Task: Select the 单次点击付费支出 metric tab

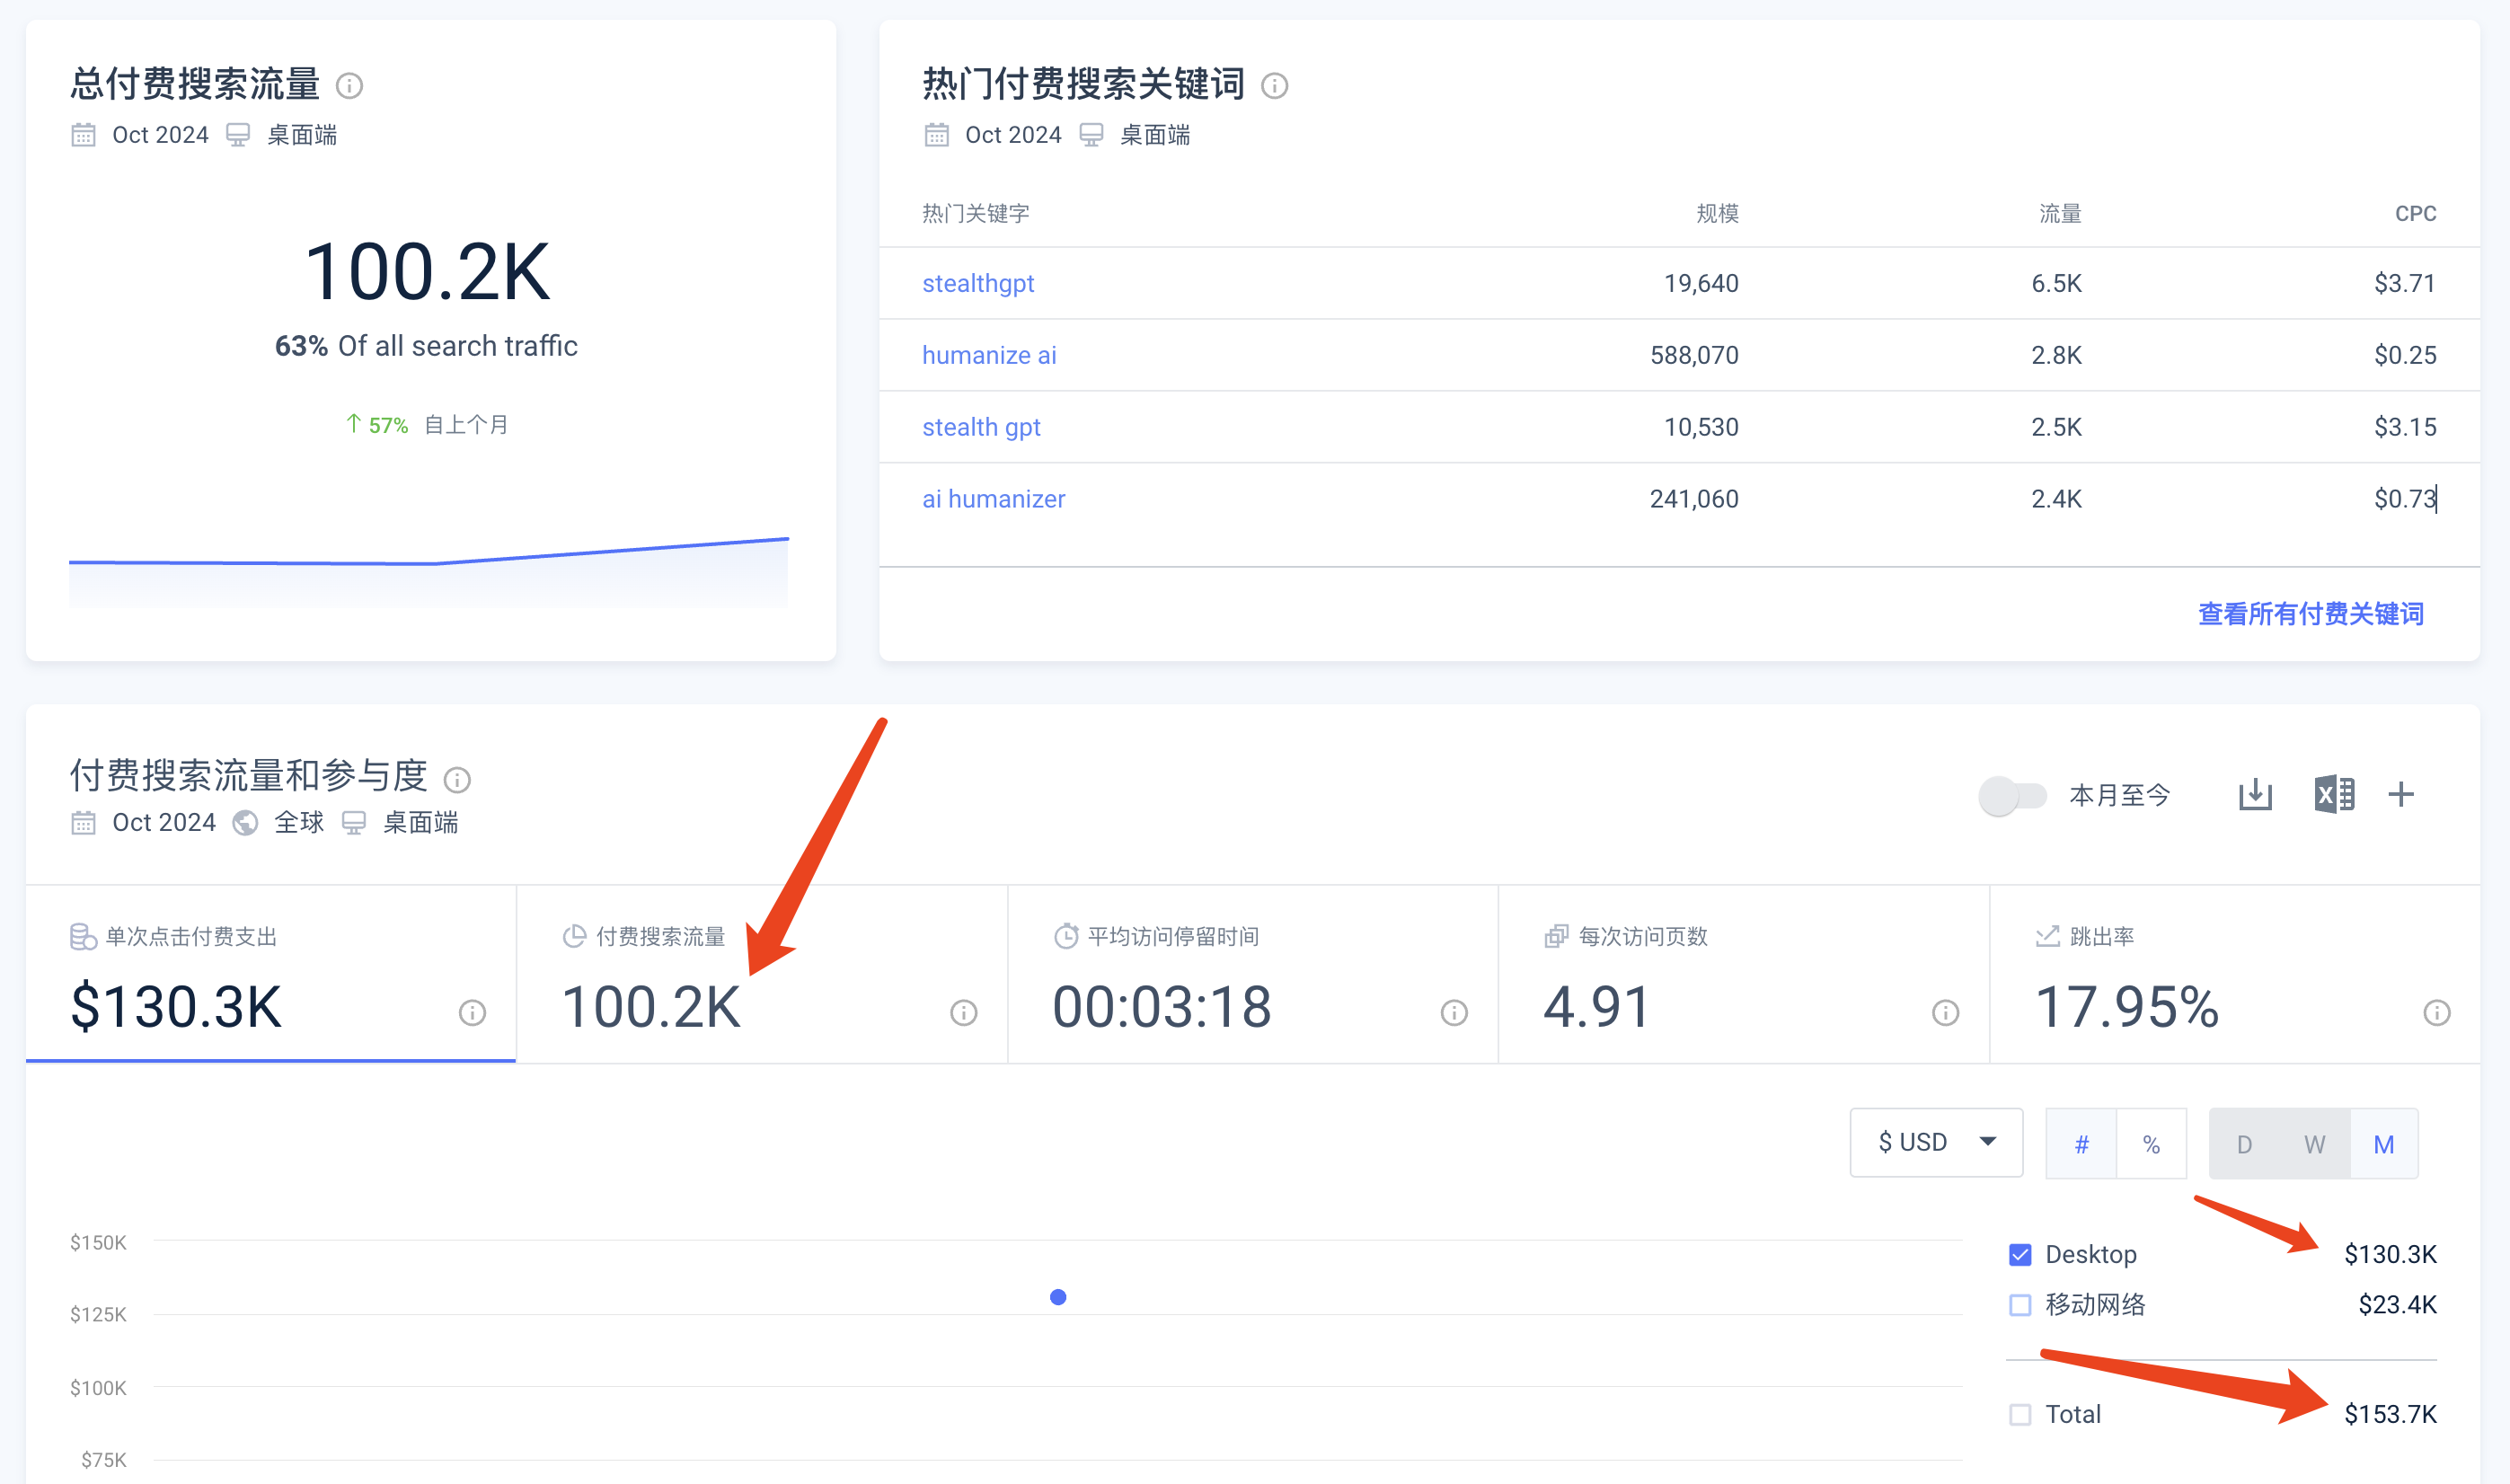Action: 271,974
